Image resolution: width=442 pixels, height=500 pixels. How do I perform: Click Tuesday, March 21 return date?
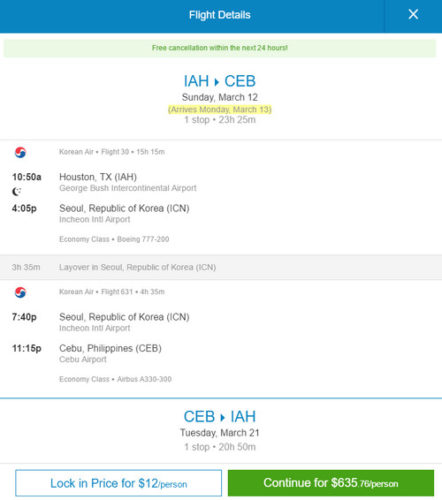tap(220, 433)
